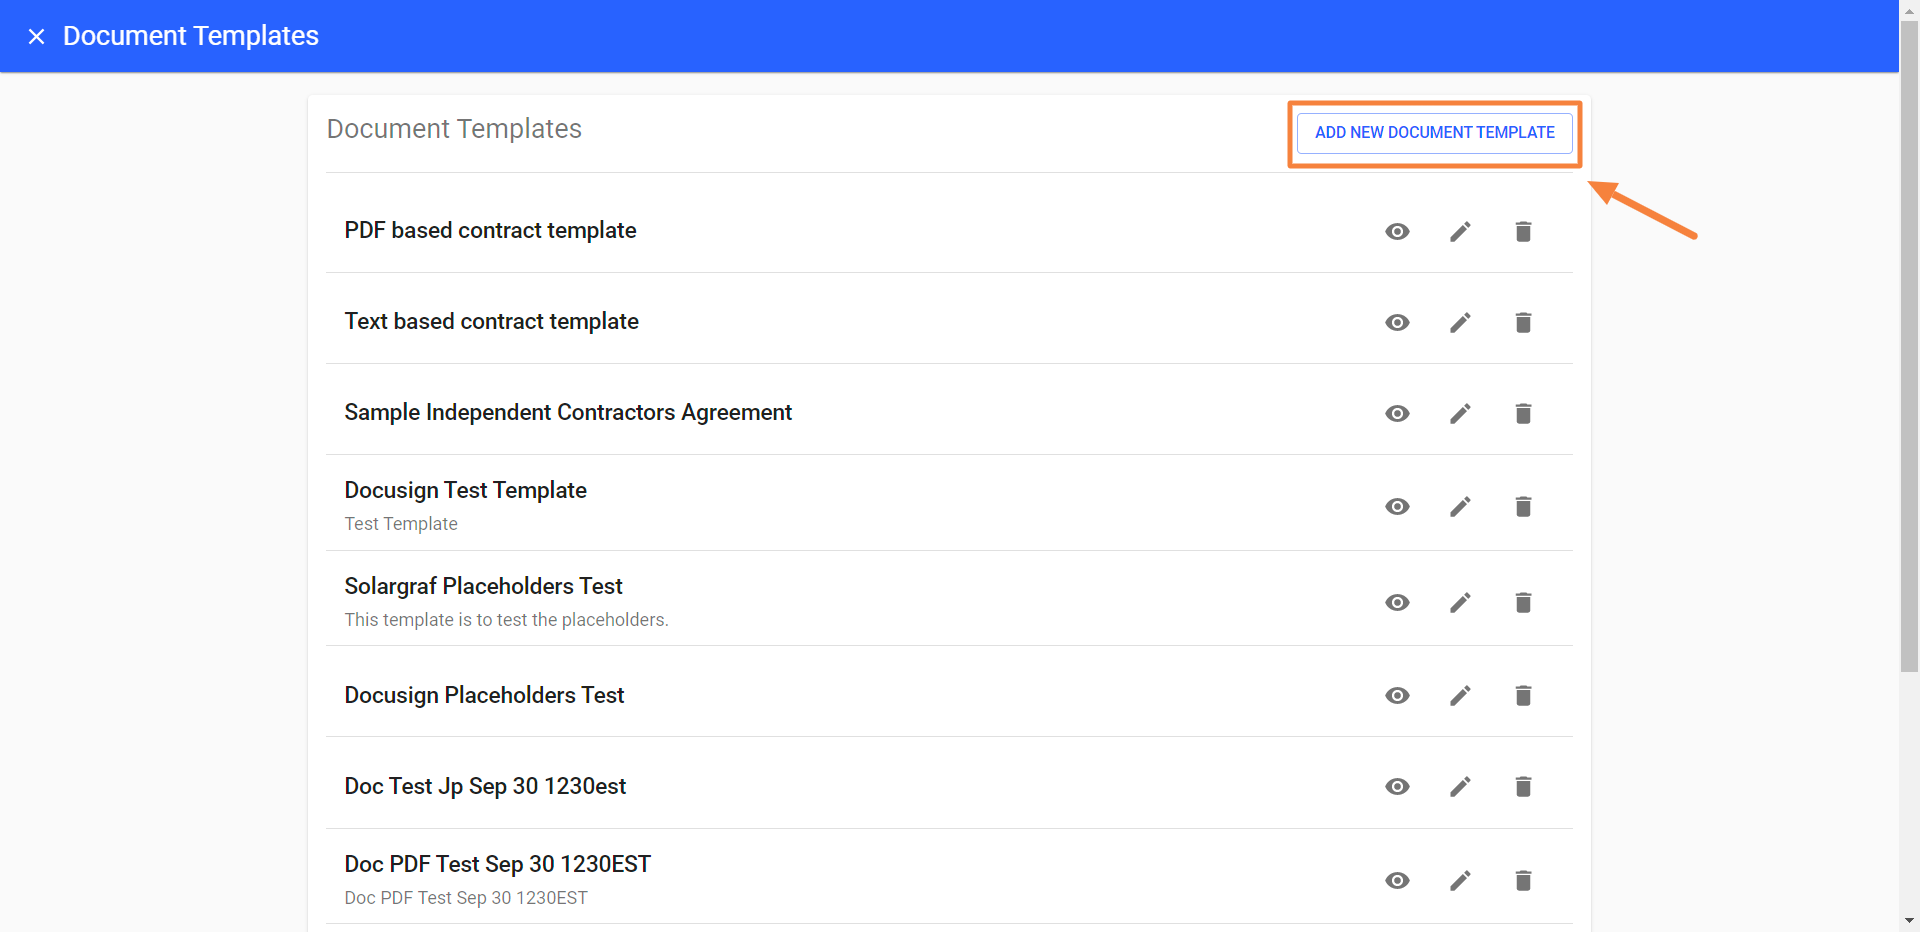Viewport: 1920px width, 932px height.
Task: Delete the PDF based contract template
Action: 1523,232
